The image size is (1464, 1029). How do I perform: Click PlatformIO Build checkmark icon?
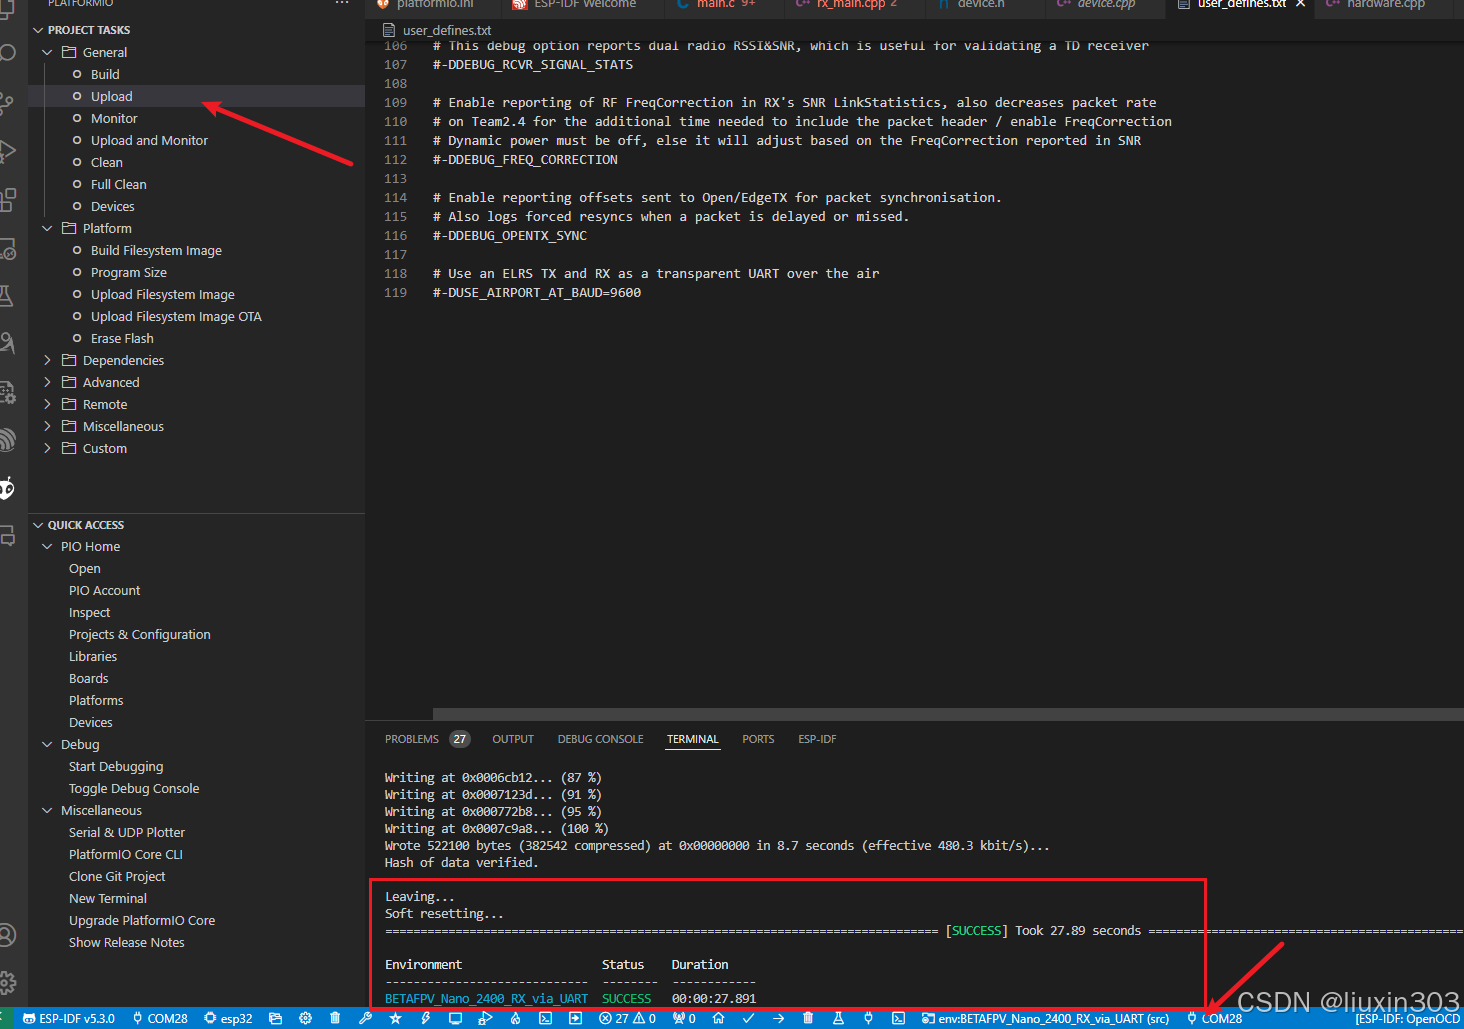pos(748,1018)
